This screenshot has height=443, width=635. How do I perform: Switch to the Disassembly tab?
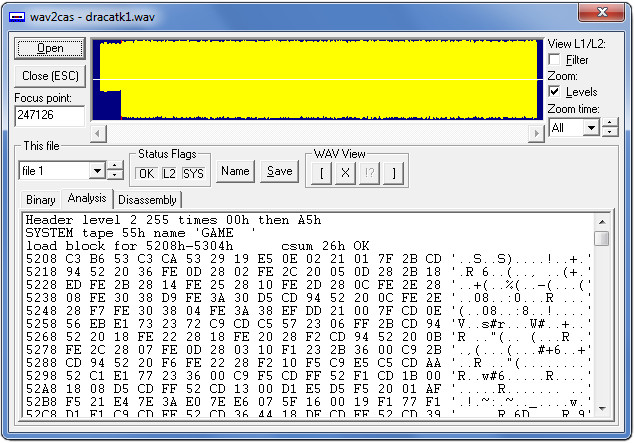pyautogui.click(x=147, y=200)
